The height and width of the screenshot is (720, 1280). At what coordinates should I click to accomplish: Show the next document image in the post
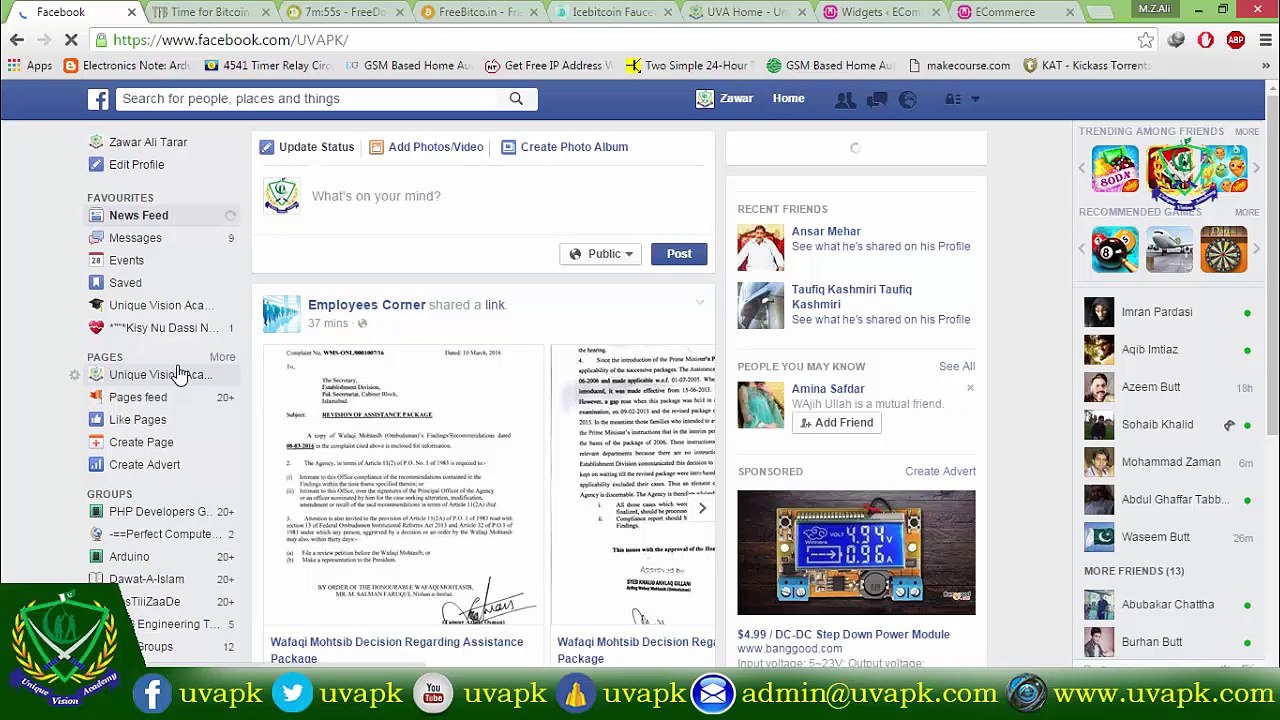point(702,508)
